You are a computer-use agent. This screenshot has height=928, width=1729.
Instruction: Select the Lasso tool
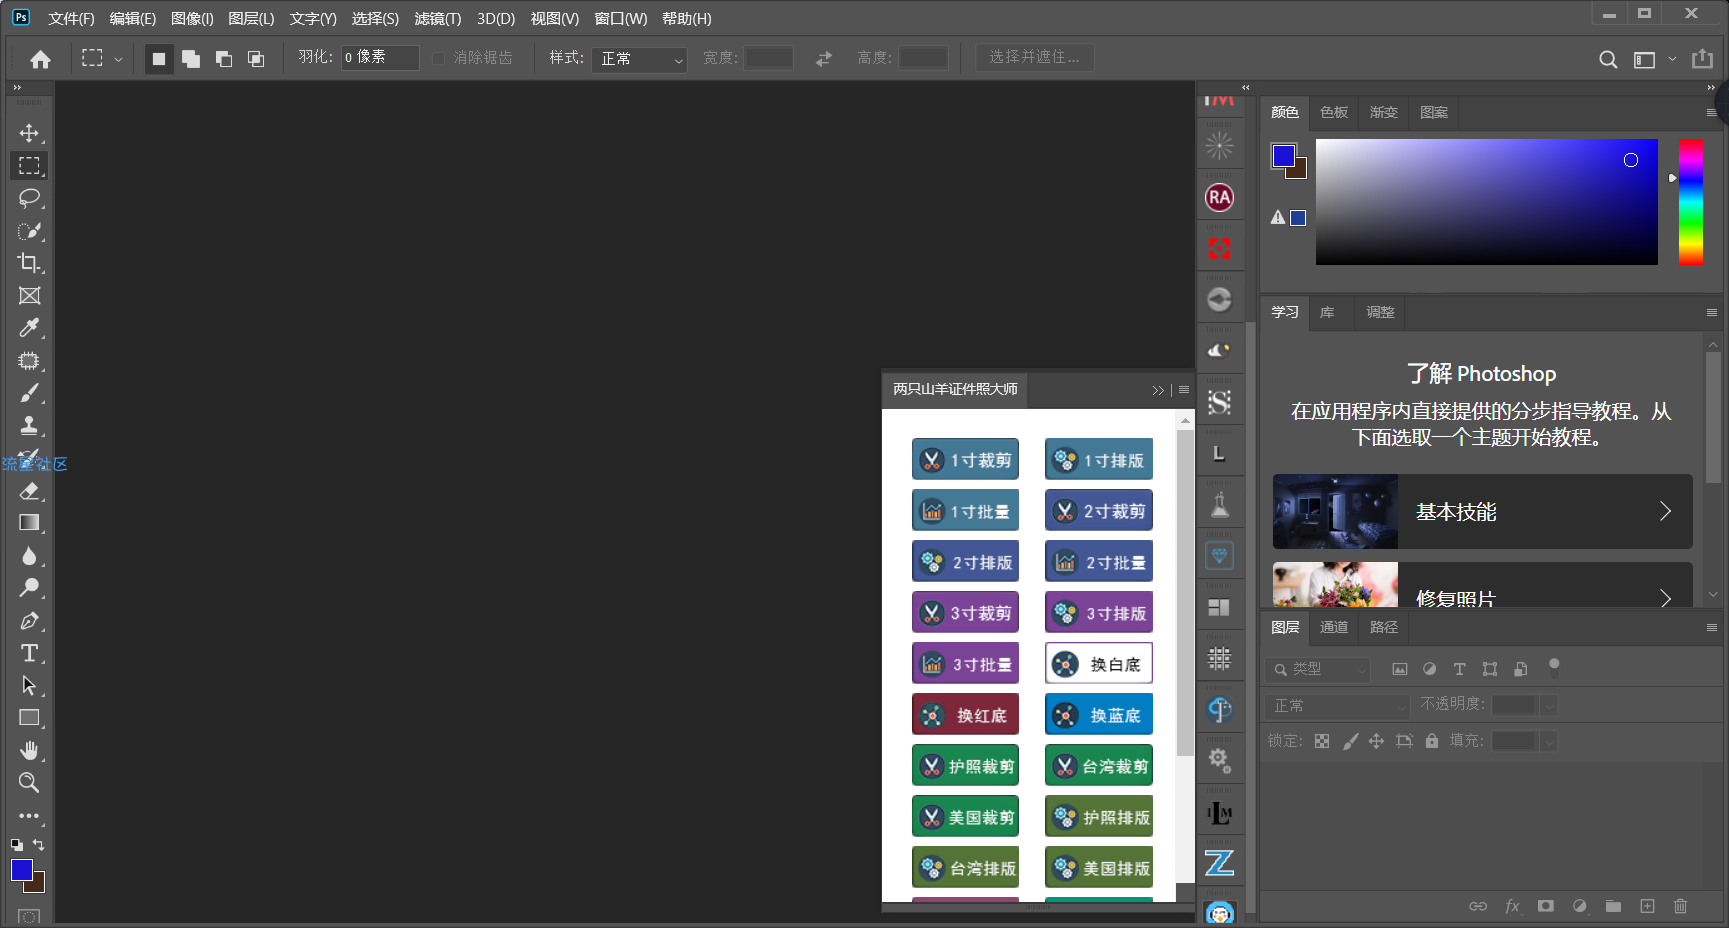click(x=29, y=198)
